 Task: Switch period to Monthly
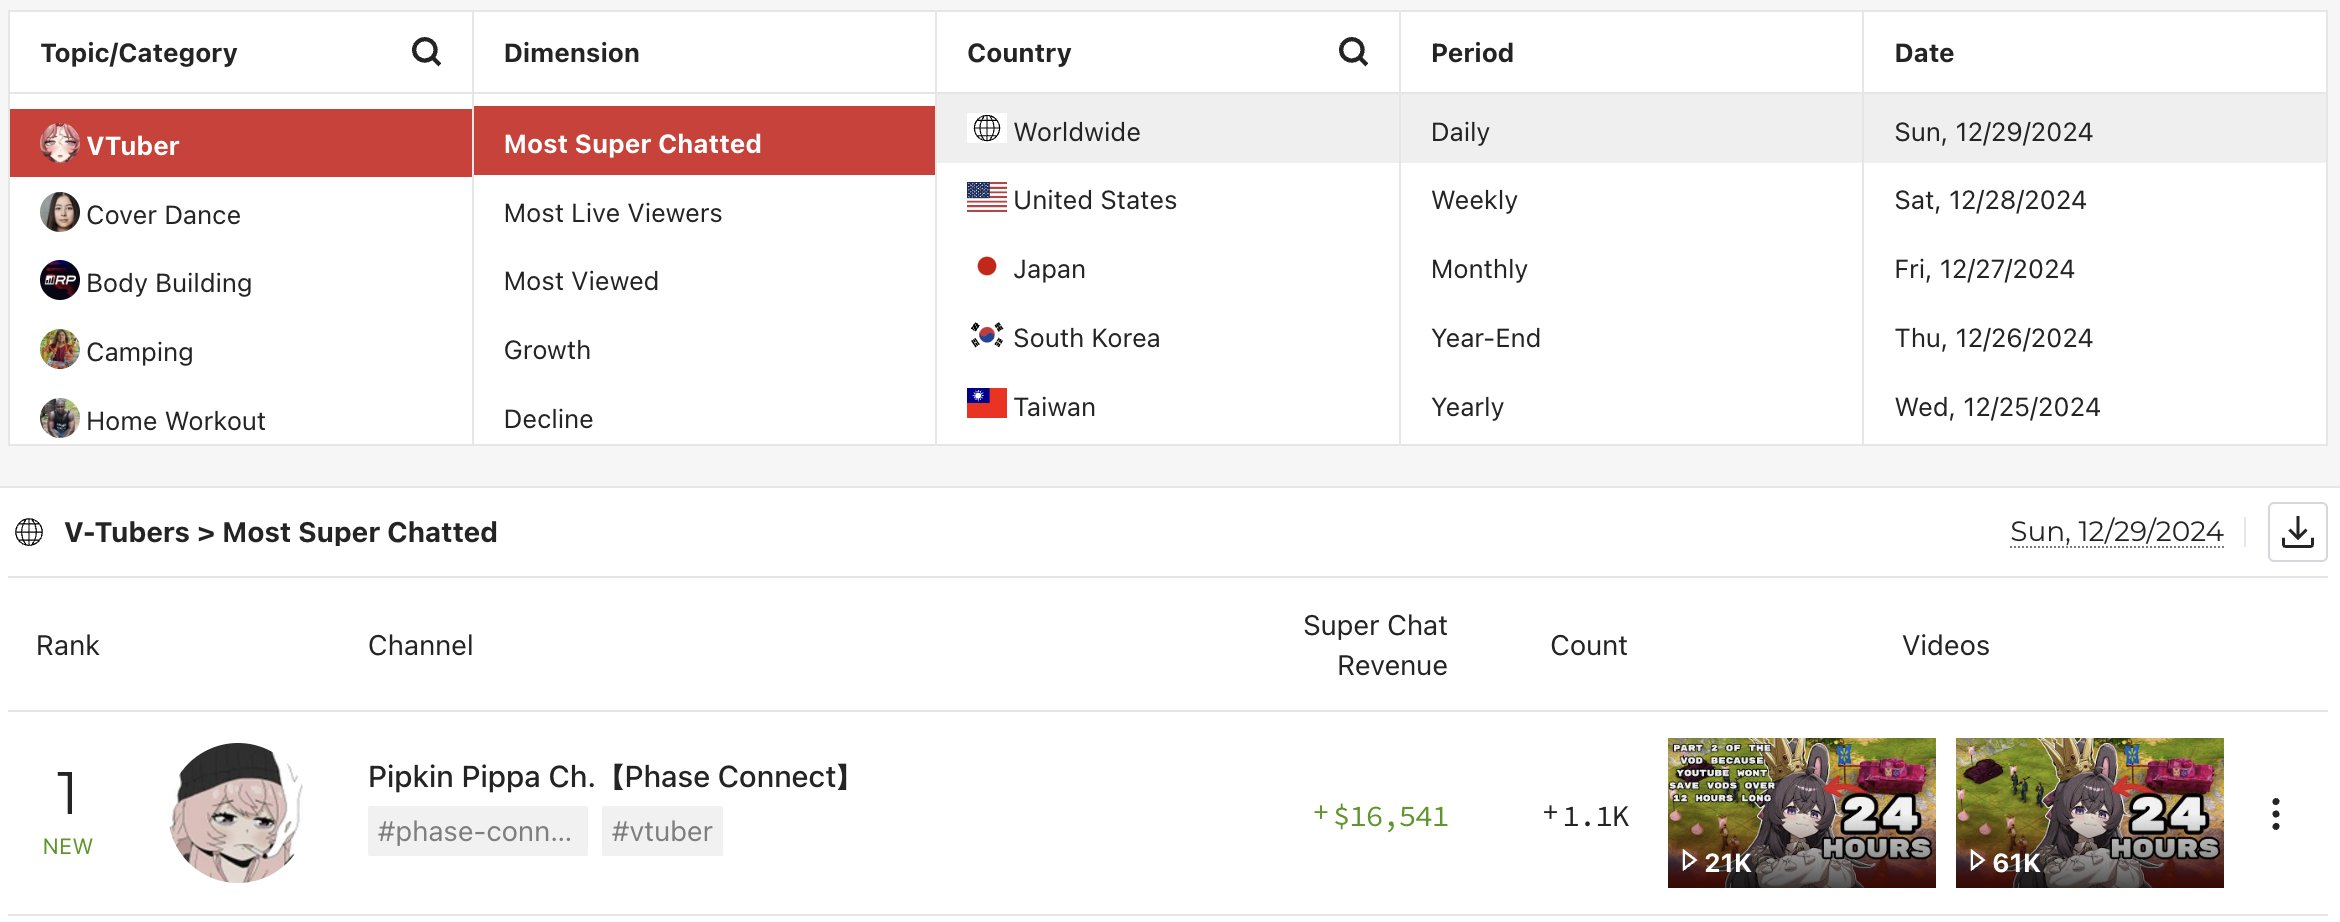click(1631, 268)
